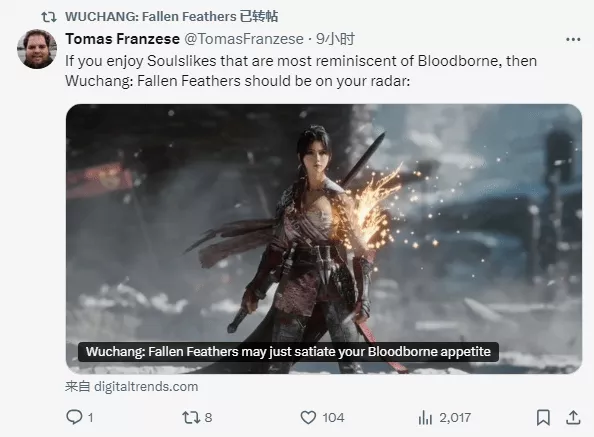Viewport: 594px width, 437px height.
Task: Click the reply speech bubble icon
Action: 74,417
